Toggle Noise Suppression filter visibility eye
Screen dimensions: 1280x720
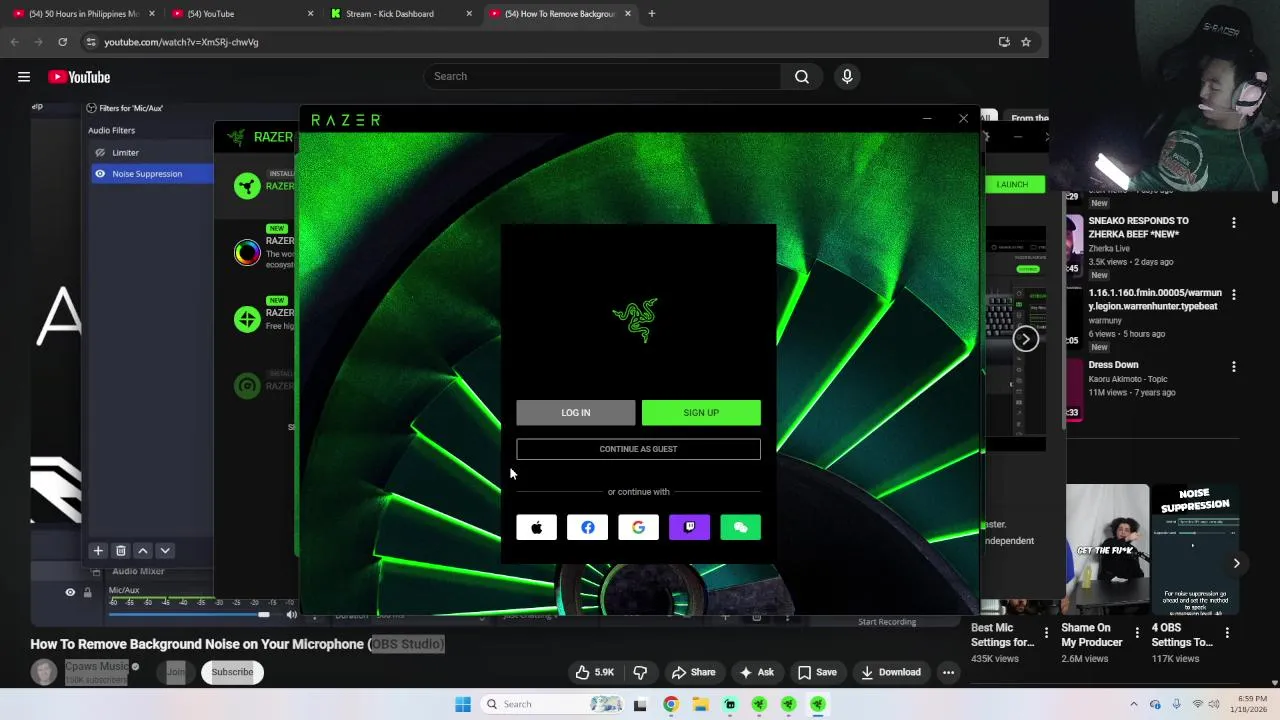pos(100,174)
